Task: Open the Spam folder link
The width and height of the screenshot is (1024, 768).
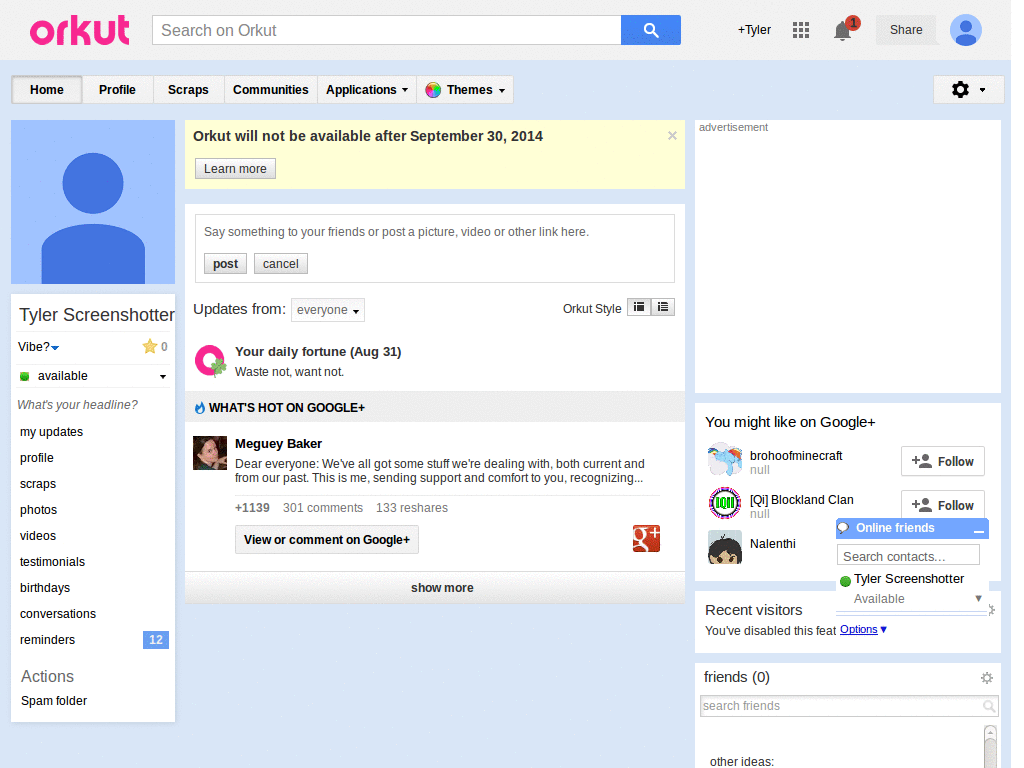Action: (x=54, y=701)
